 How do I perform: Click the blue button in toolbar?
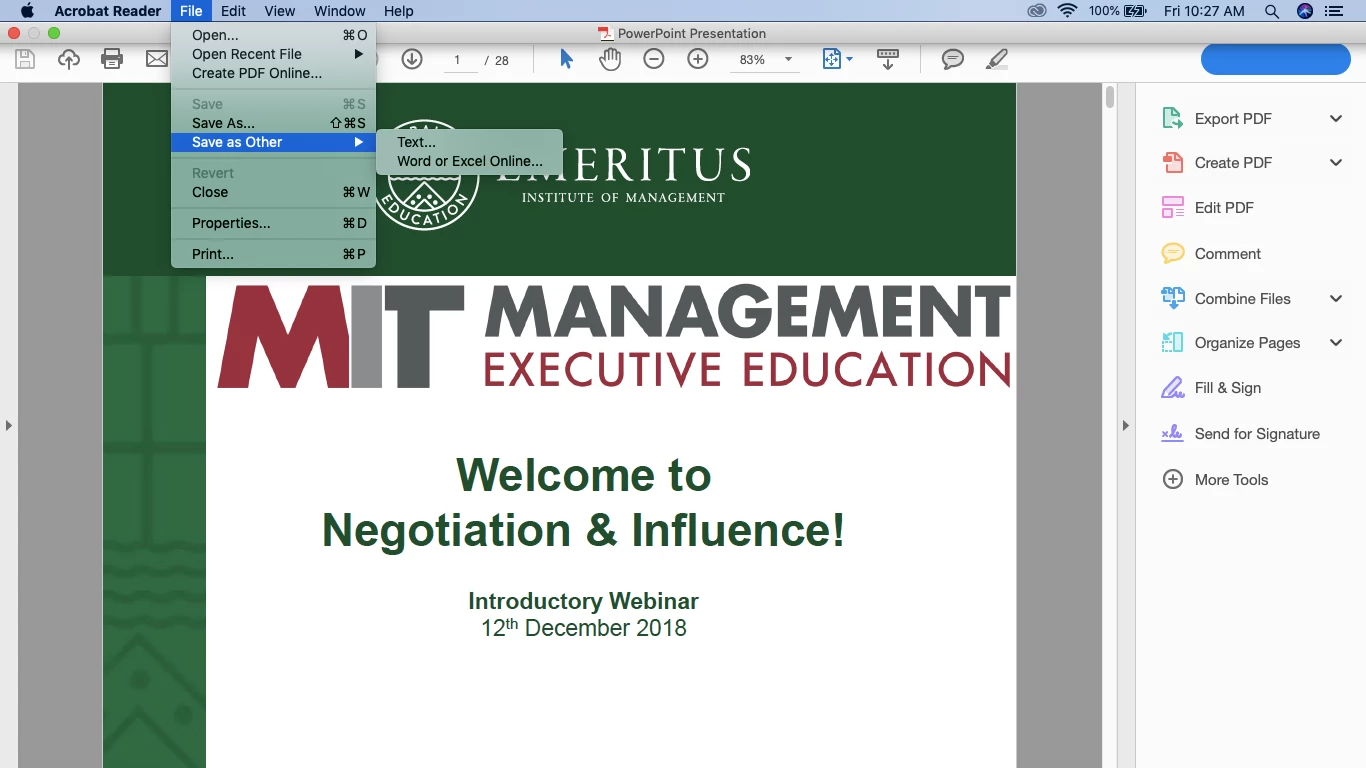click(1276, 59)
